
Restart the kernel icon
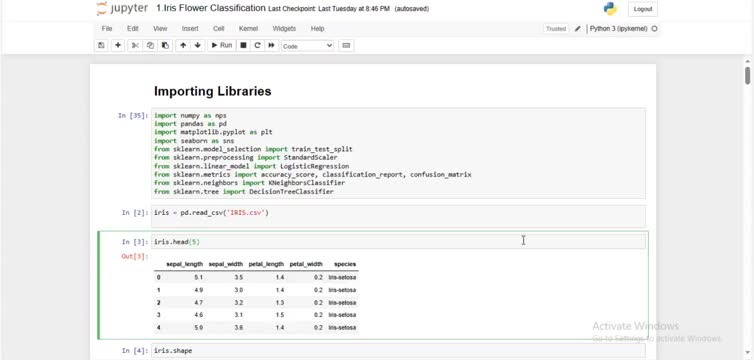257,46
